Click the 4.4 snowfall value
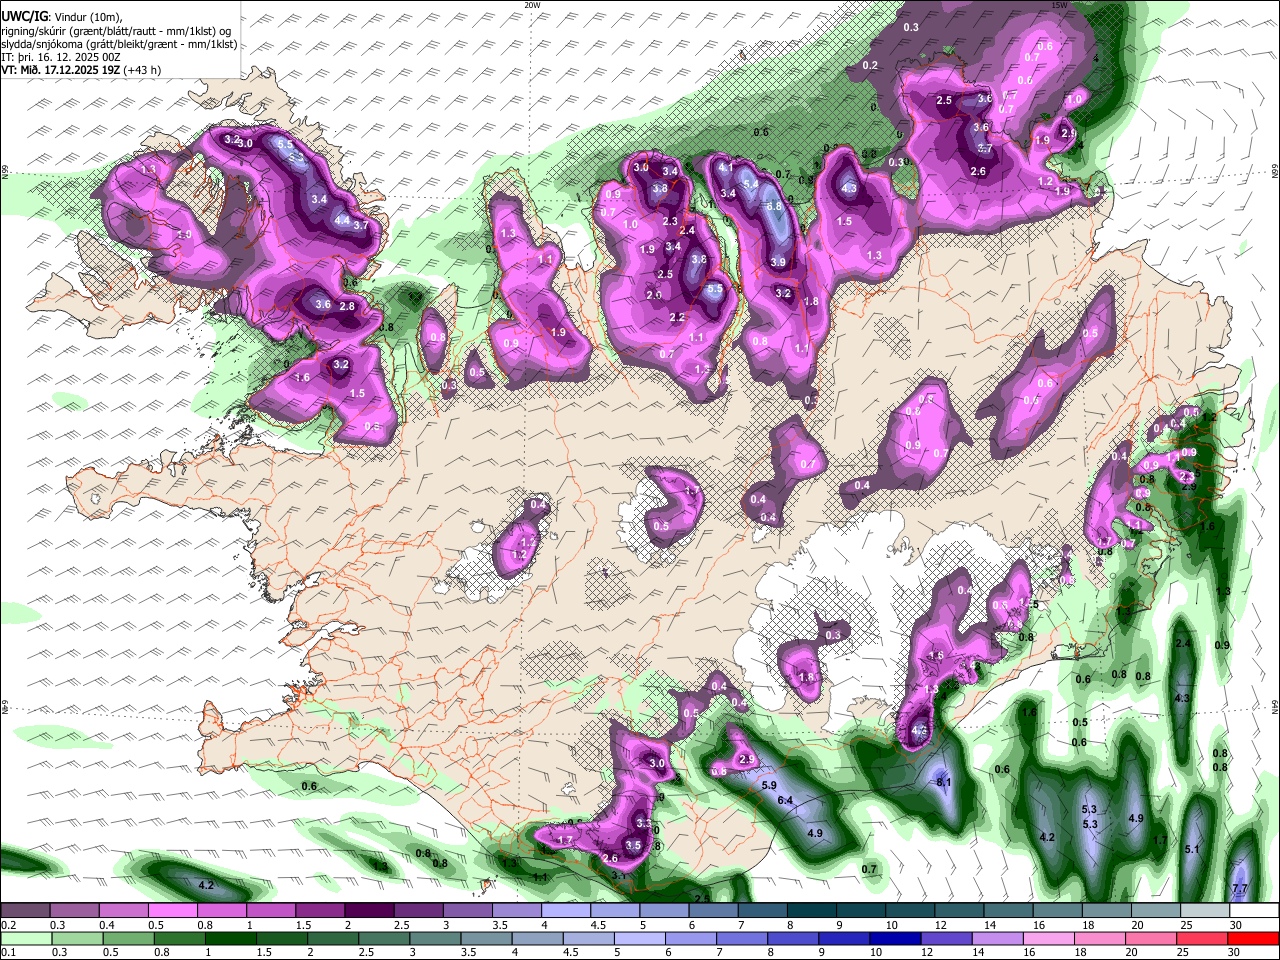1280x960 pixels. (342, 220)
